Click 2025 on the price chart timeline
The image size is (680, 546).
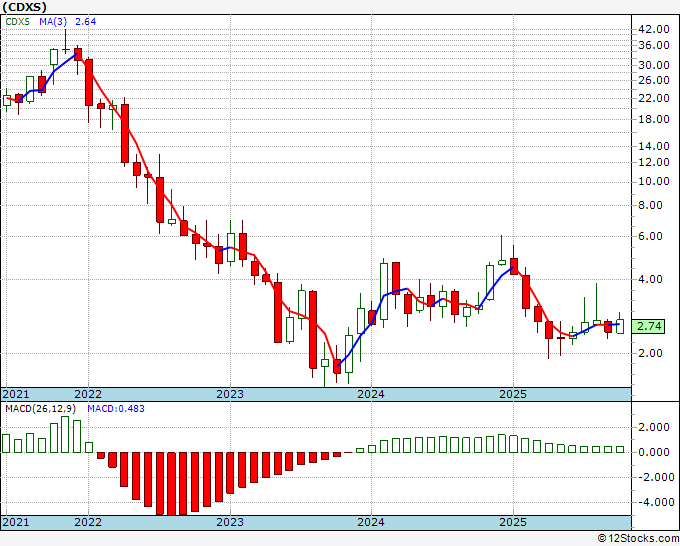(513, 394)
